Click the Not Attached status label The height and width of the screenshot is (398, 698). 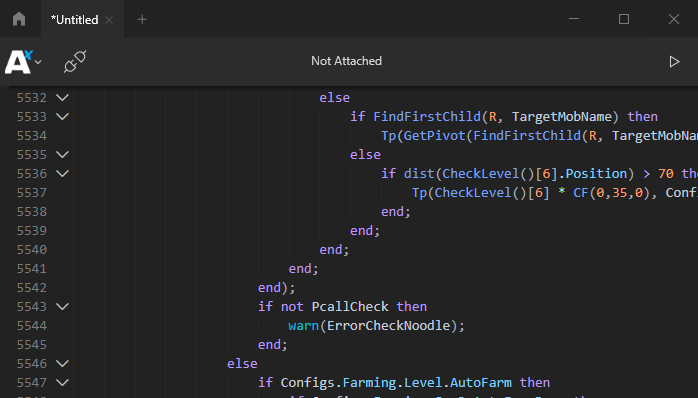[346, 61]
